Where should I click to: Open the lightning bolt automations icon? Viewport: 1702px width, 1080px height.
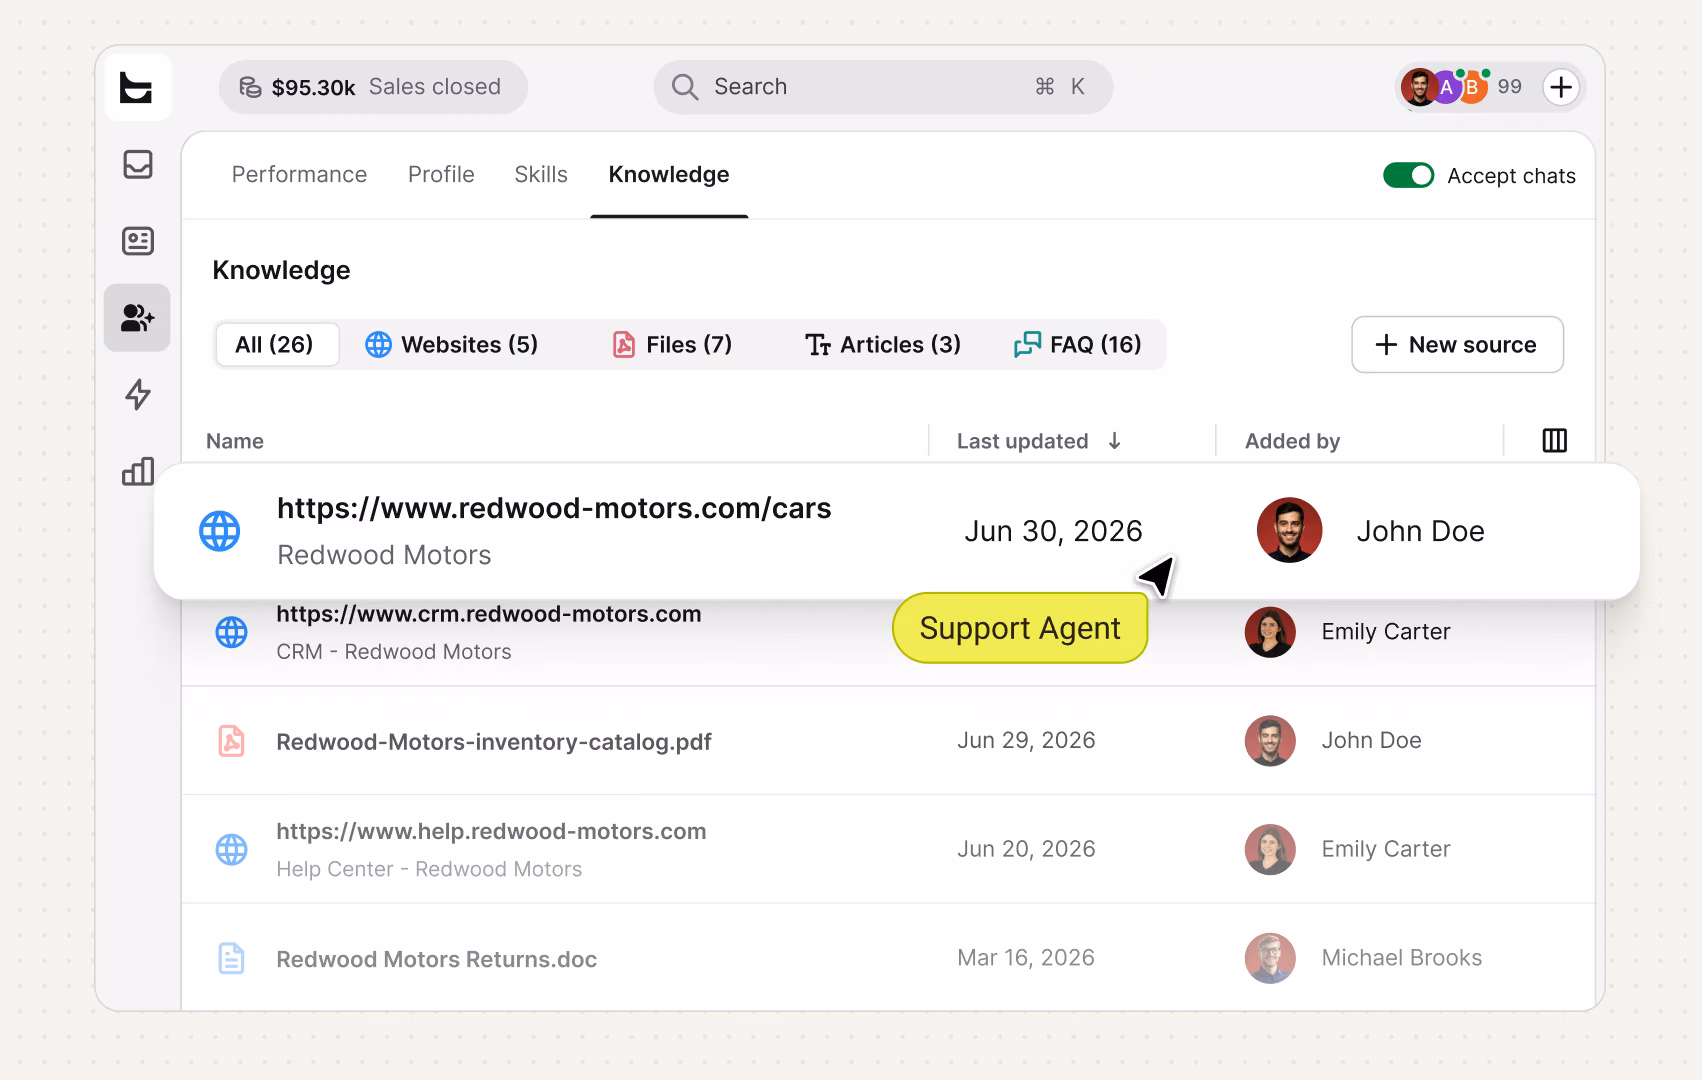click(x=138, y=395)
